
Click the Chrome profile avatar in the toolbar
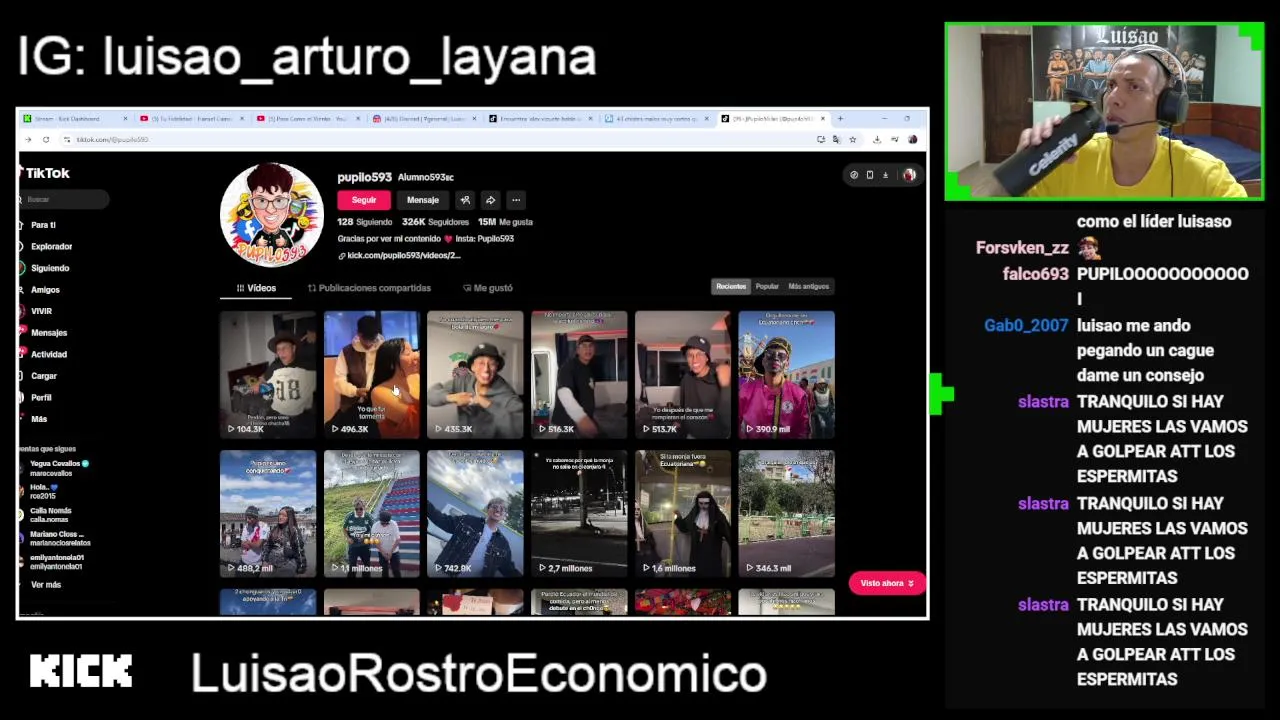click(x=912, y=139)
